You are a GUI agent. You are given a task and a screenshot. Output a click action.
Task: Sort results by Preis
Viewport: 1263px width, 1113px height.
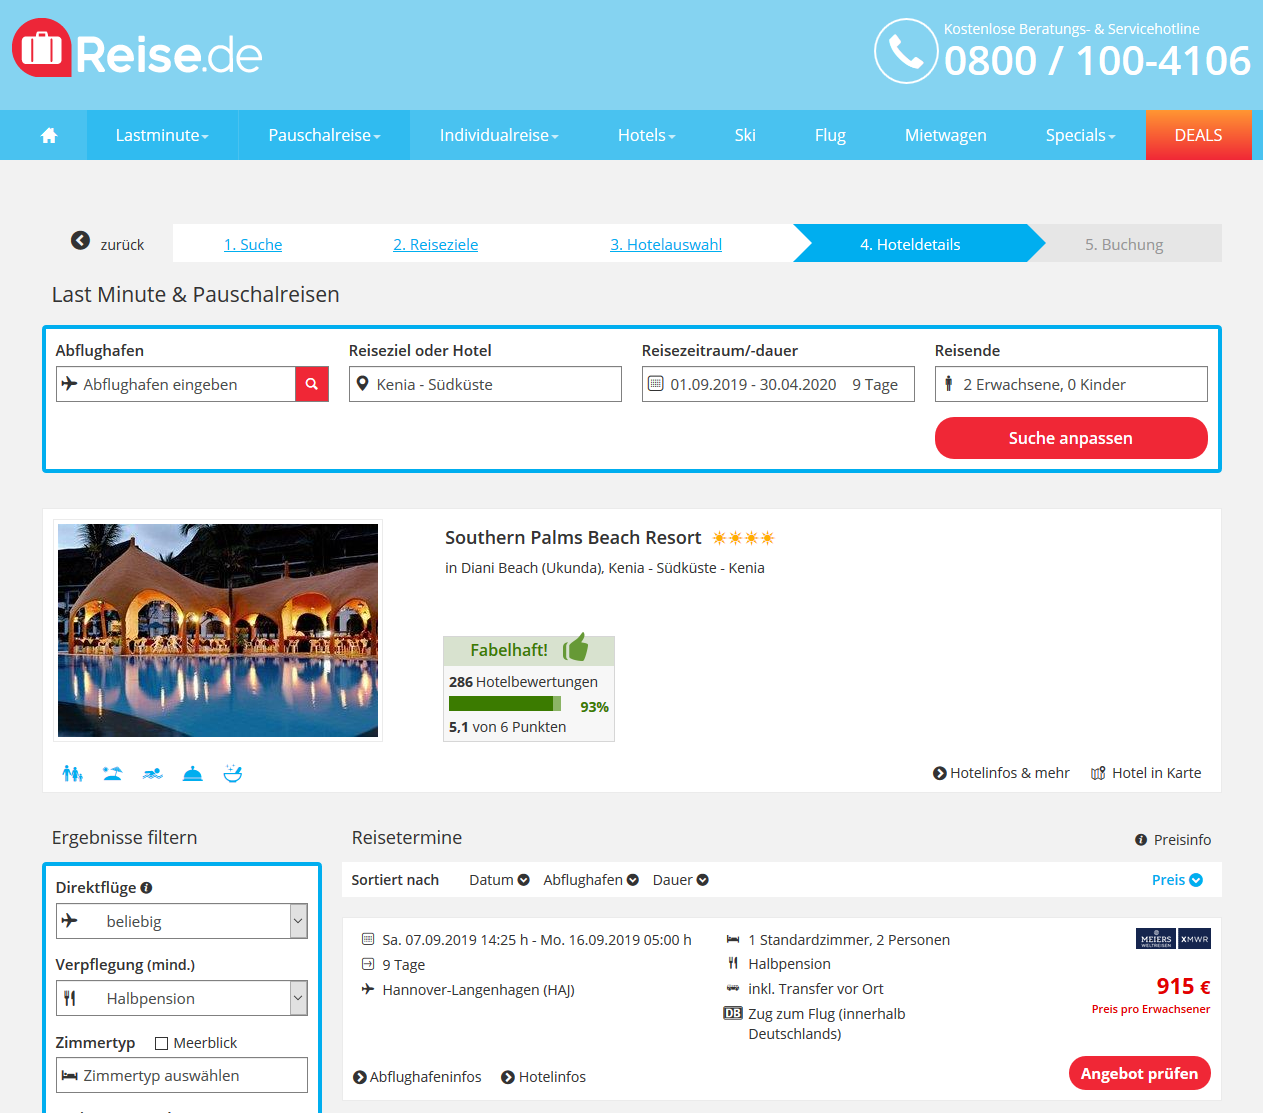pyautogui.click(x=1177, y=880)
